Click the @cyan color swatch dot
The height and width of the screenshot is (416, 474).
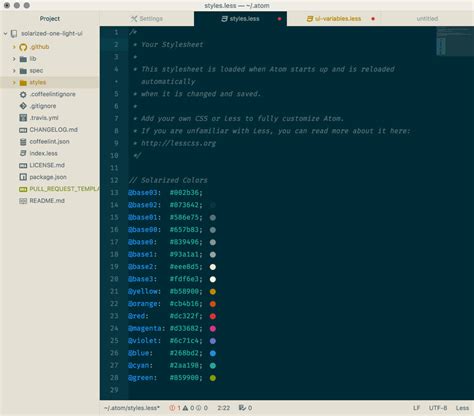click(213, 366)
